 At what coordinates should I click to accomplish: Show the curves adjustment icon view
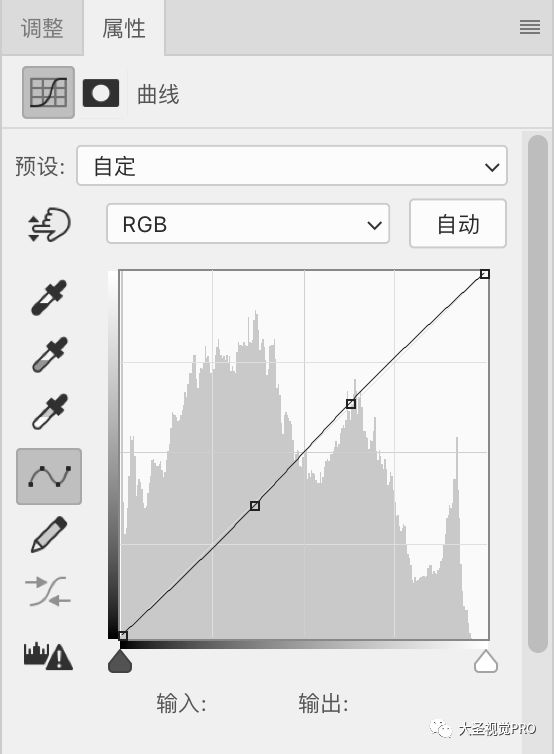(48, 92)
